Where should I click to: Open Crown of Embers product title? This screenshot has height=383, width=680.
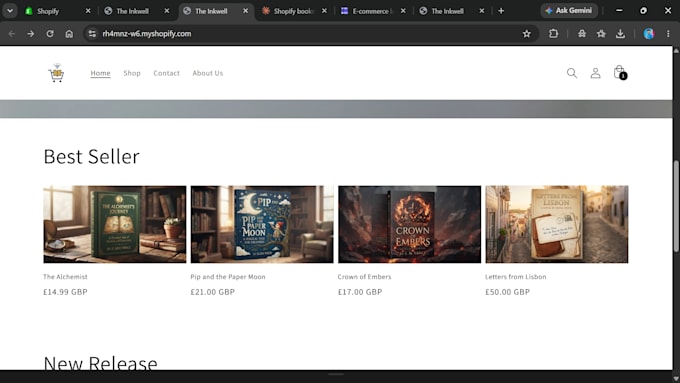[364, 277]
